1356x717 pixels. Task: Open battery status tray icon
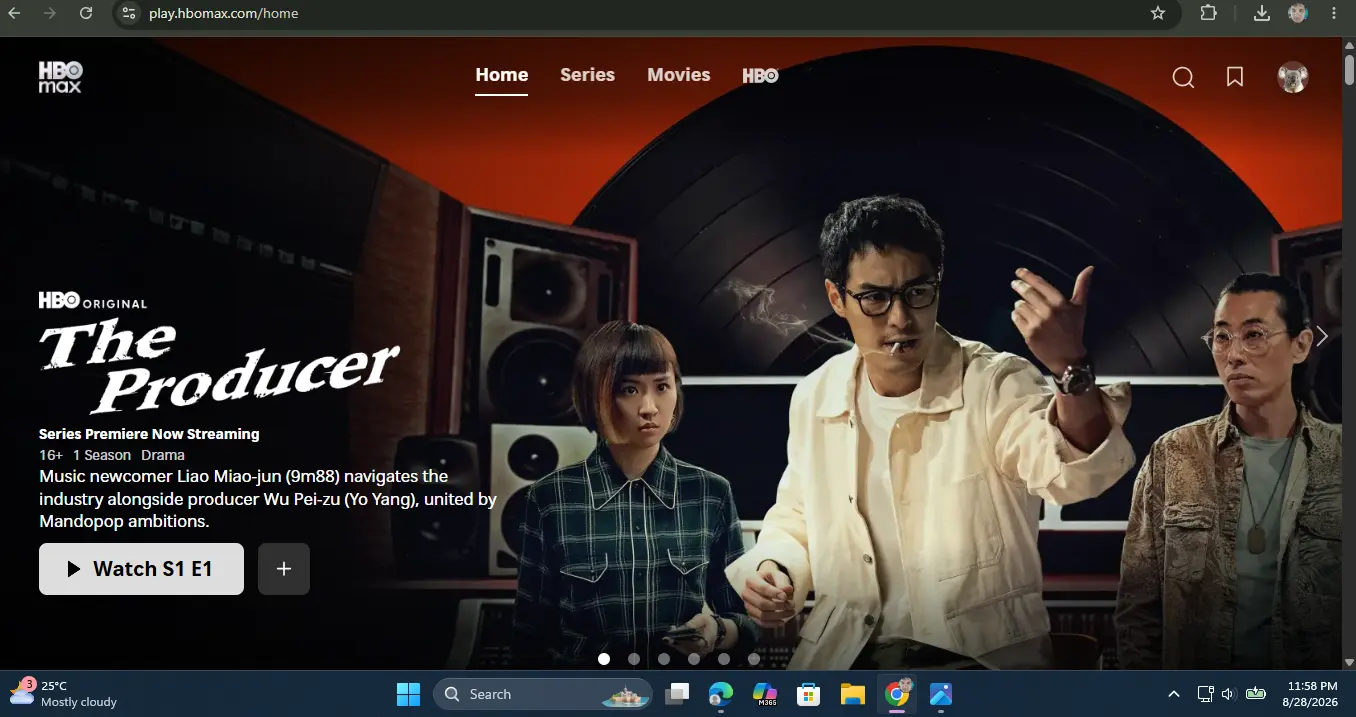coord(1256,694)
